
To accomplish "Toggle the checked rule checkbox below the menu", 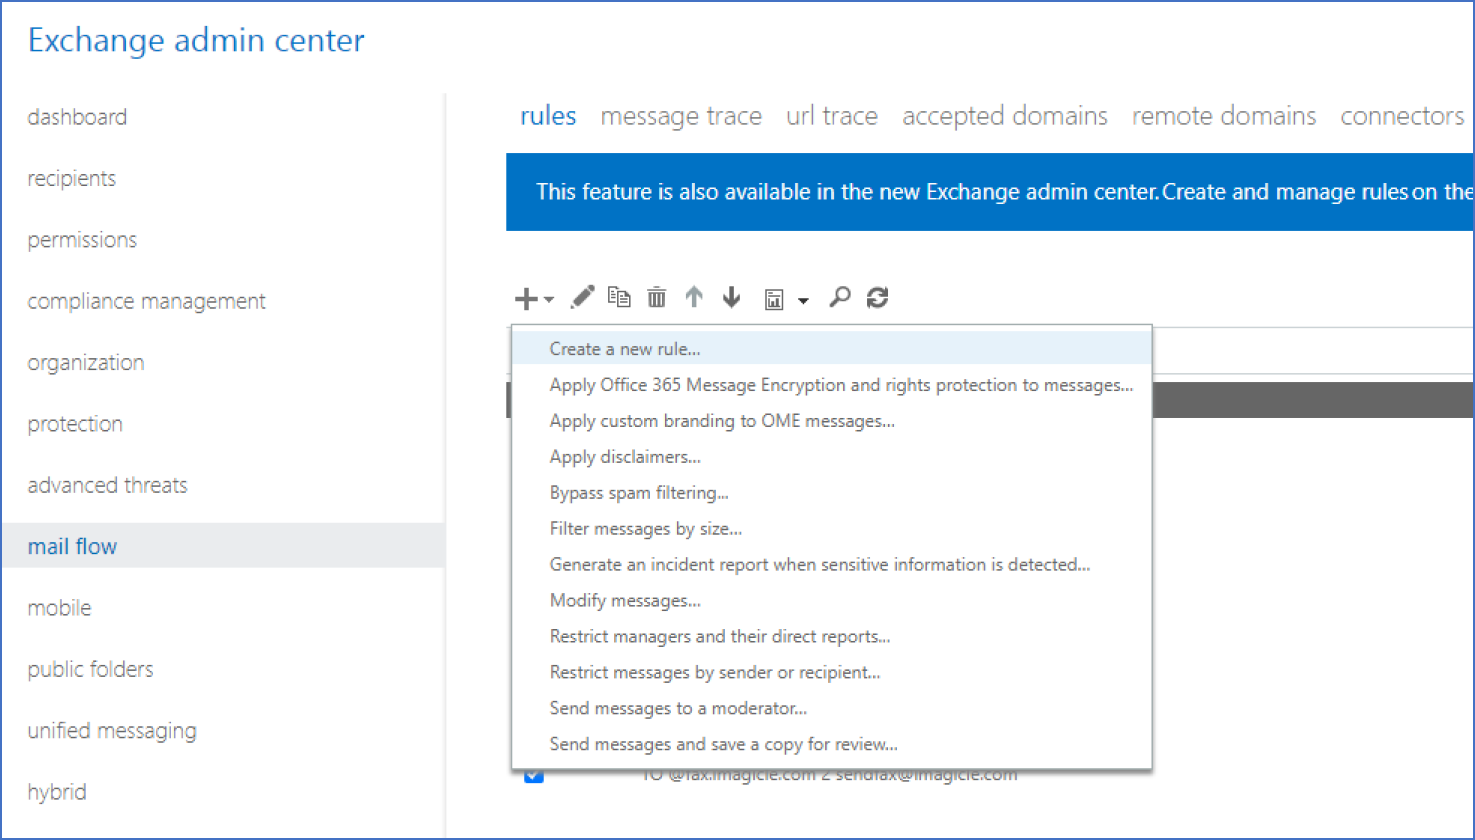I will tap(534, 775).
